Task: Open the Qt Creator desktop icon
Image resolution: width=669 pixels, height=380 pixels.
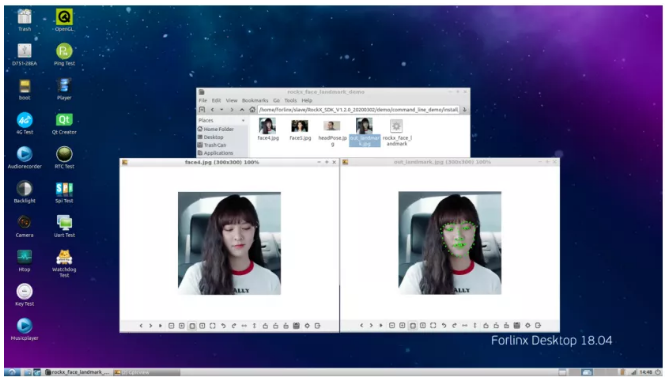Action: [64, 124]
